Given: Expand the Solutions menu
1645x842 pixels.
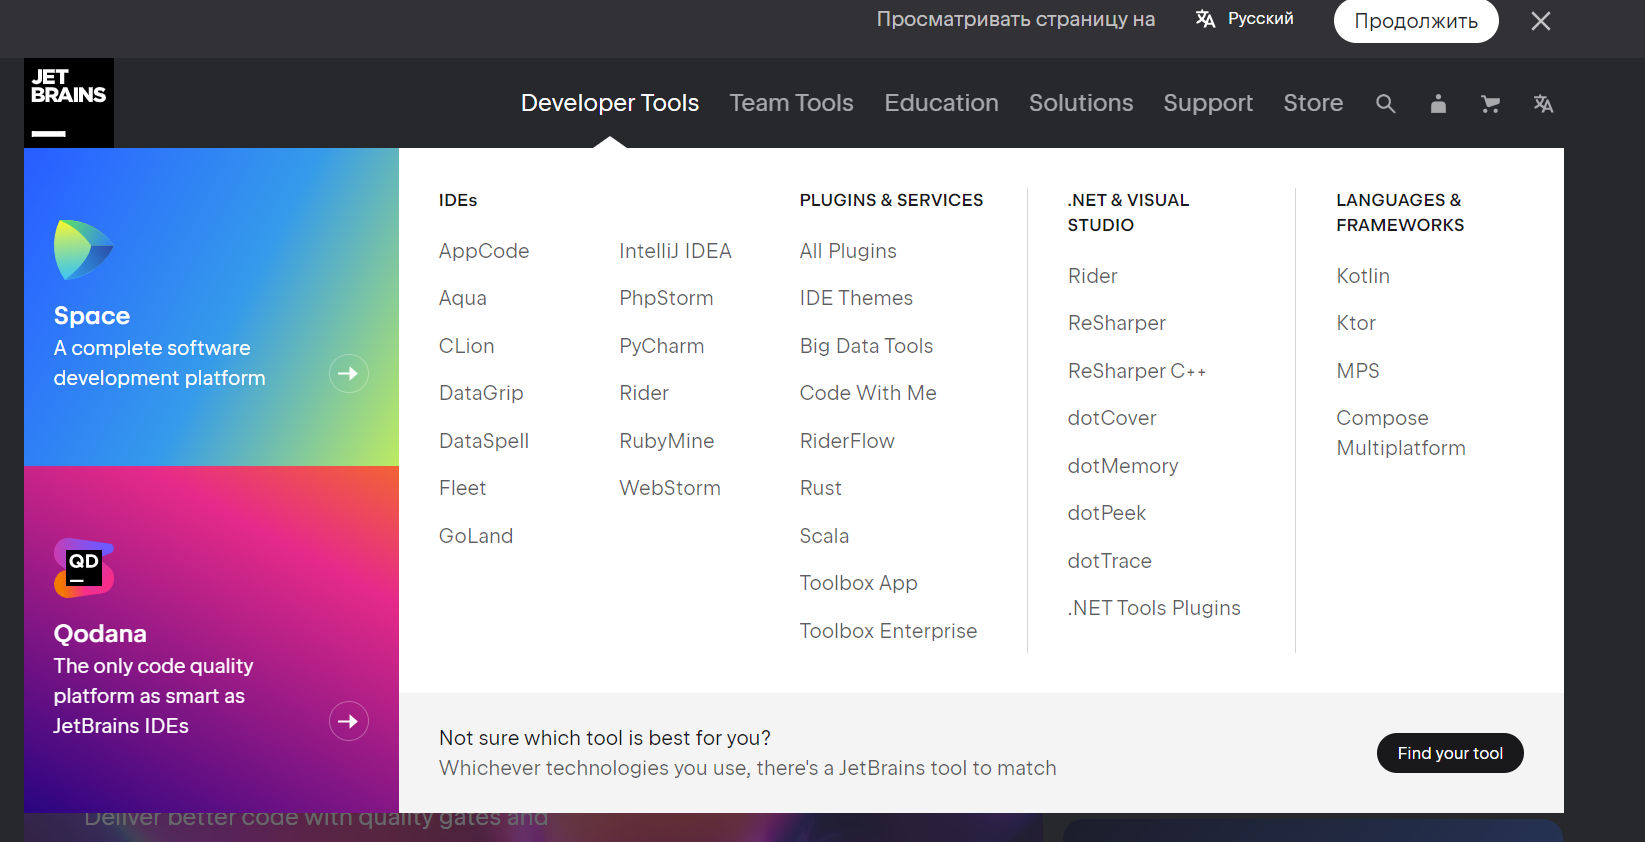Looking at the screenshot, I should 1081,103.
